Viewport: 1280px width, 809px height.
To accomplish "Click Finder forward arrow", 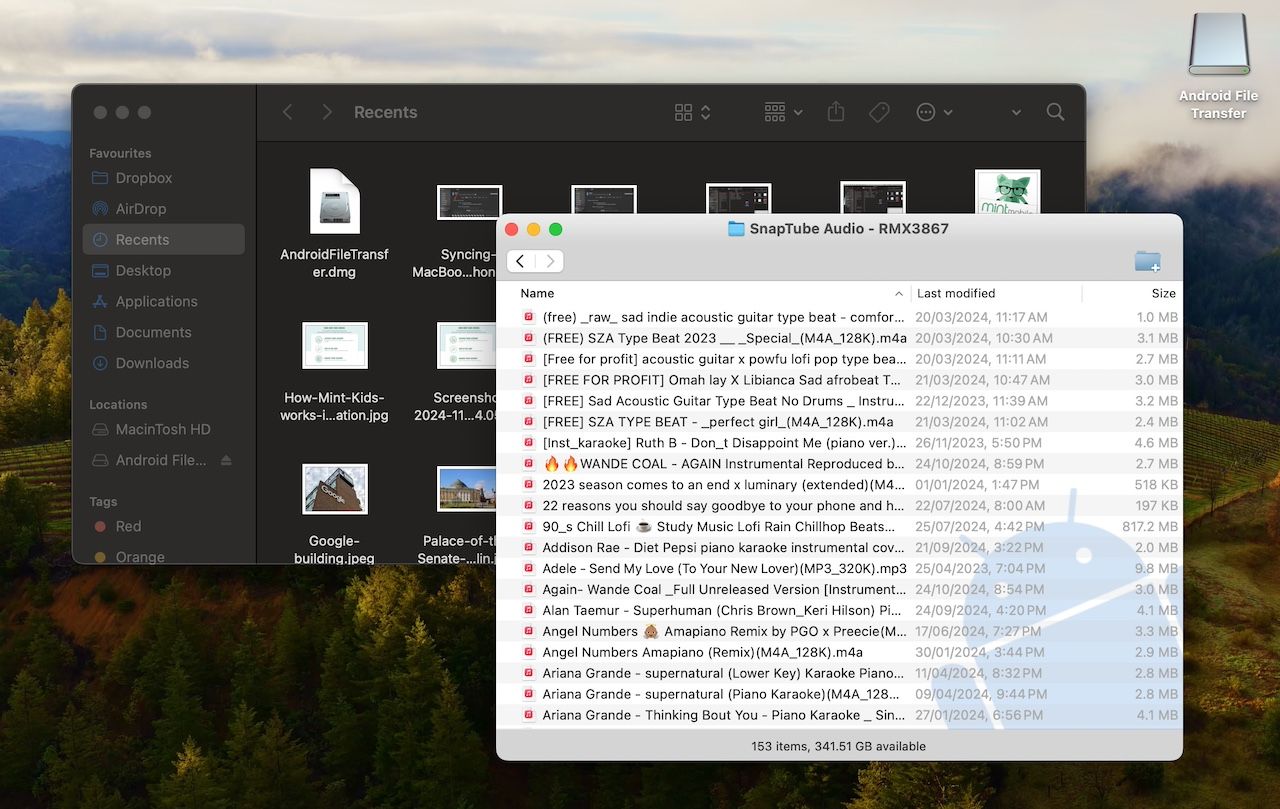I will pos(327,112).
